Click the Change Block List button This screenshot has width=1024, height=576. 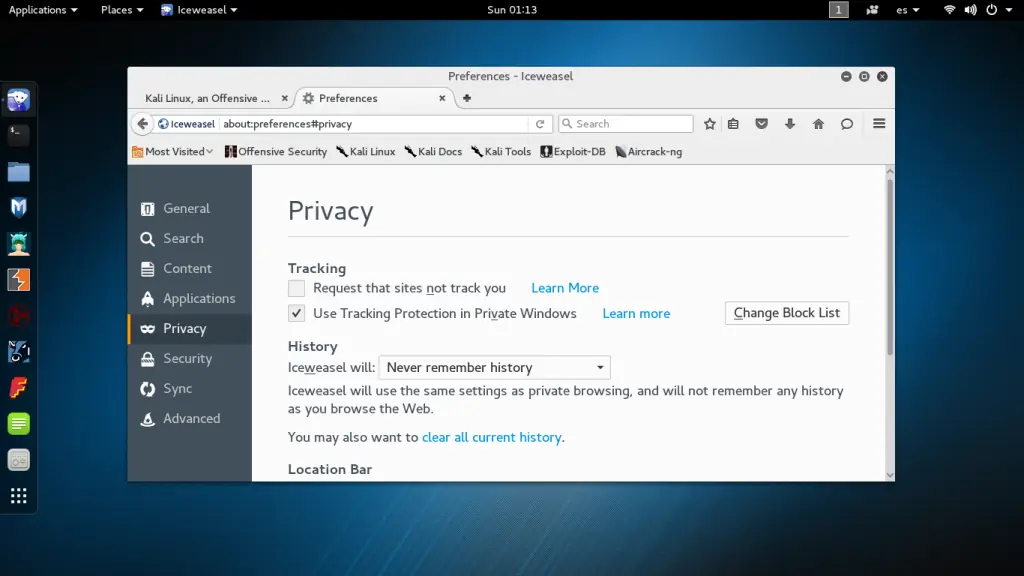pos(787,313)
